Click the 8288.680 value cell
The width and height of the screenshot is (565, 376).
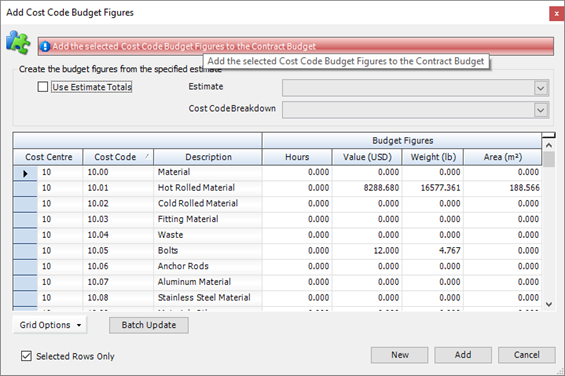click(x=367, y=188)
